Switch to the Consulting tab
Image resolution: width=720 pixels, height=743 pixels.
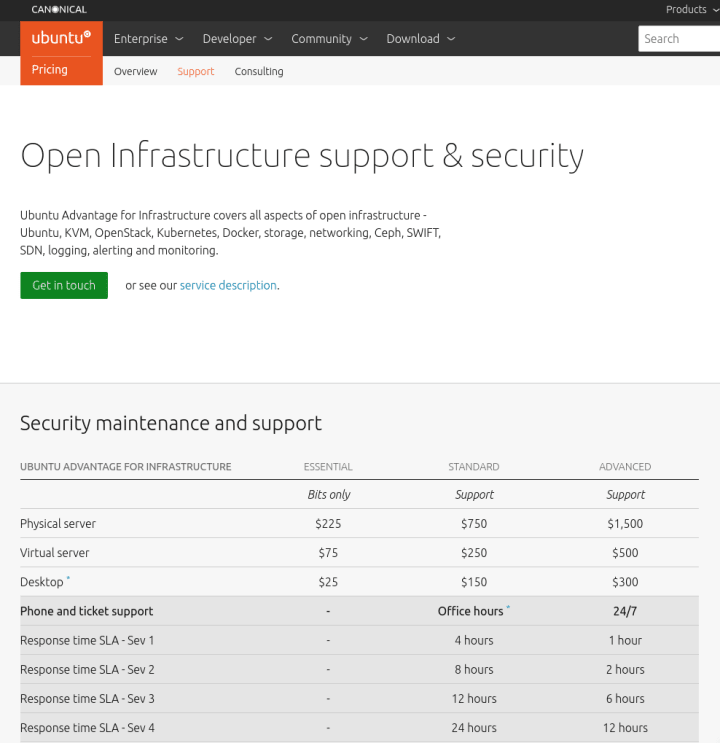click(x=259, y=72)
